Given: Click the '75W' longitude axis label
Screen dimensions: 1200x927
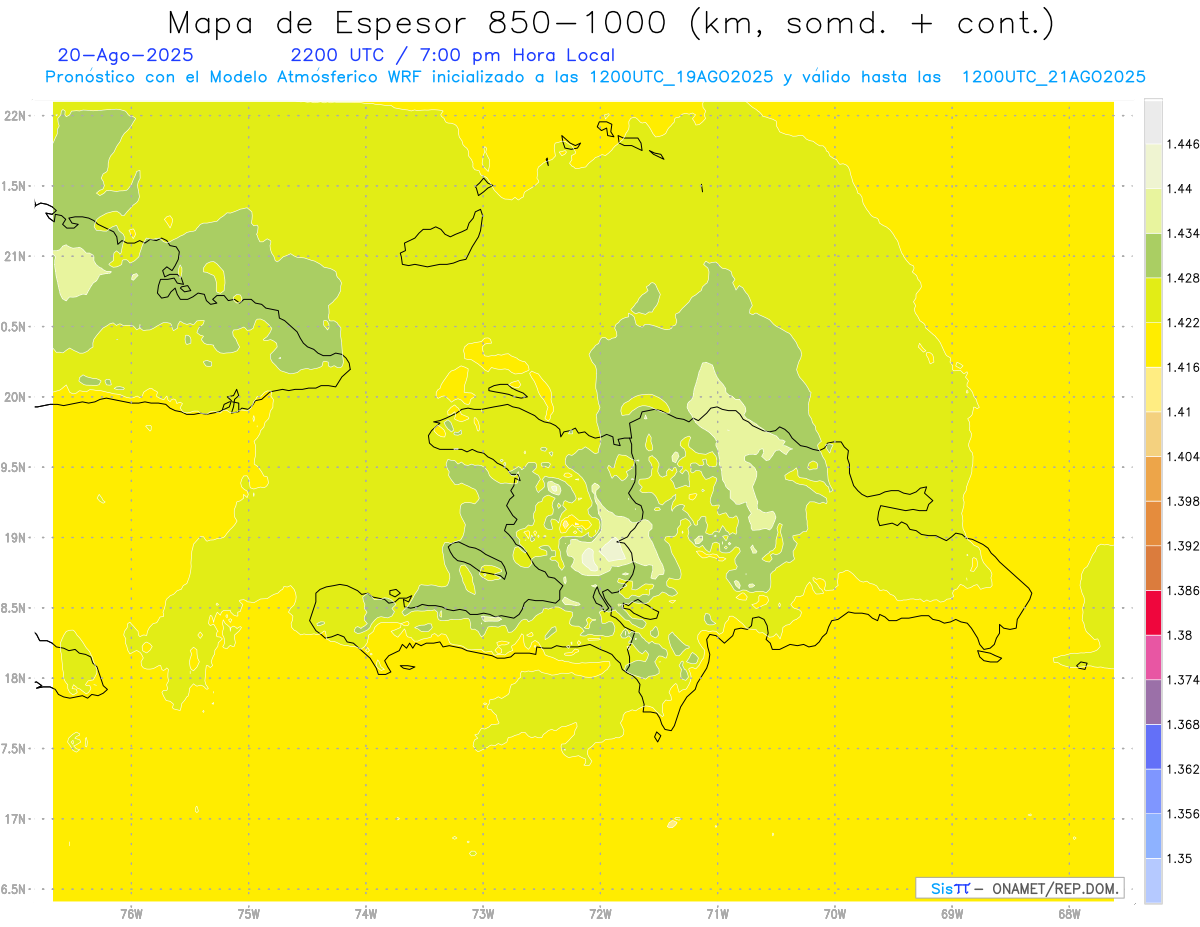Looking at the screenshot, I should coord(248,913).
